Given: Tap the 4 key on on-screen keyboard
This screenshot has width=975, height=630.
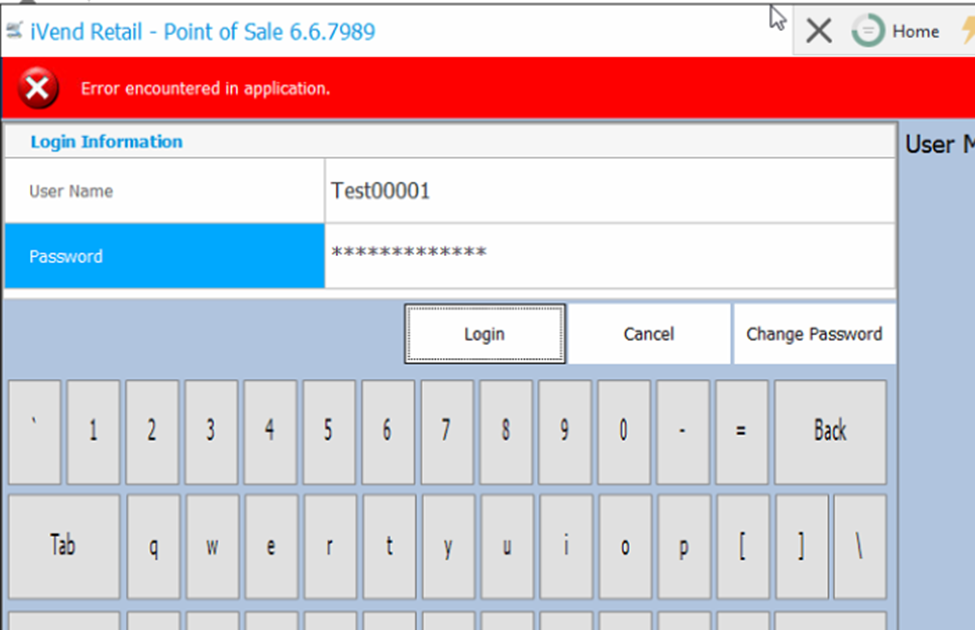Looking at the screenshot, I should 270,432.
